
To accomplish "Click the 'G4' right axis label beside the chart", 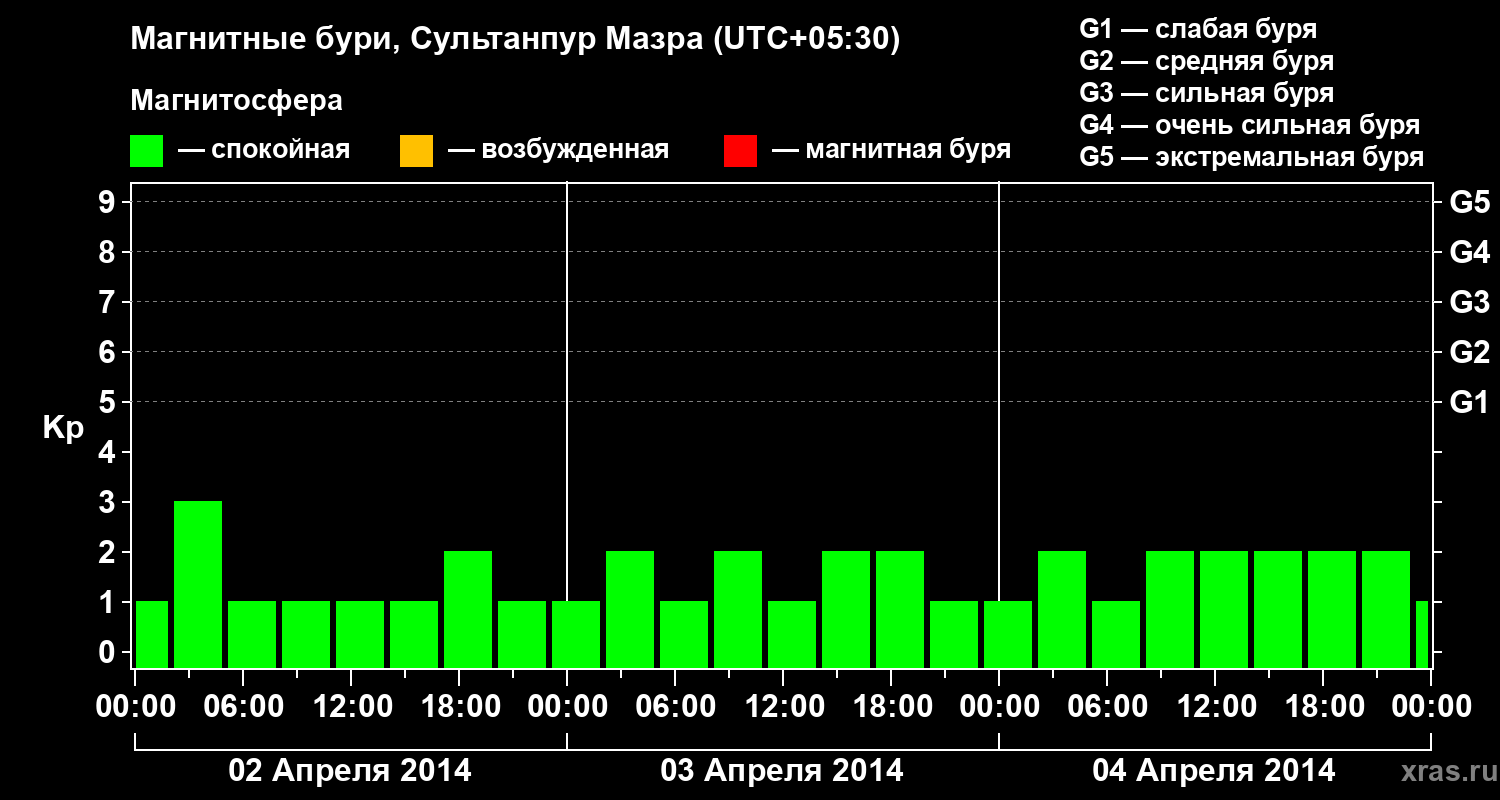I will pyautogui.click(x=1470, y=253).
